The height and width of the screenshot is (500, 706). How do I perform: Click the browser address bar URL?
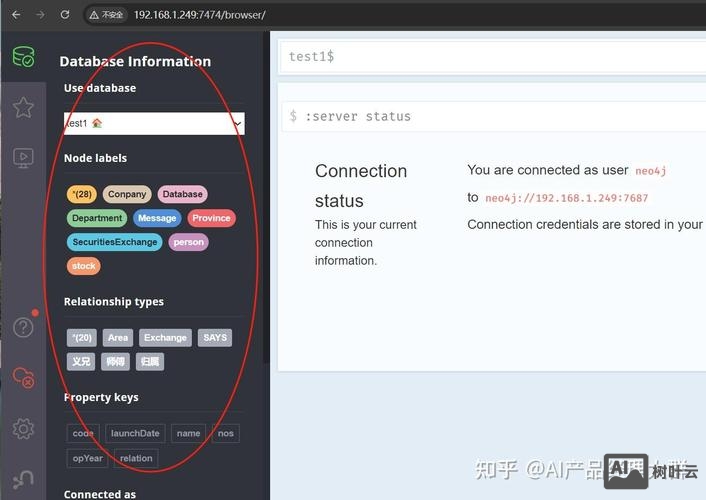pyautogui.click(x=200, y=15)
